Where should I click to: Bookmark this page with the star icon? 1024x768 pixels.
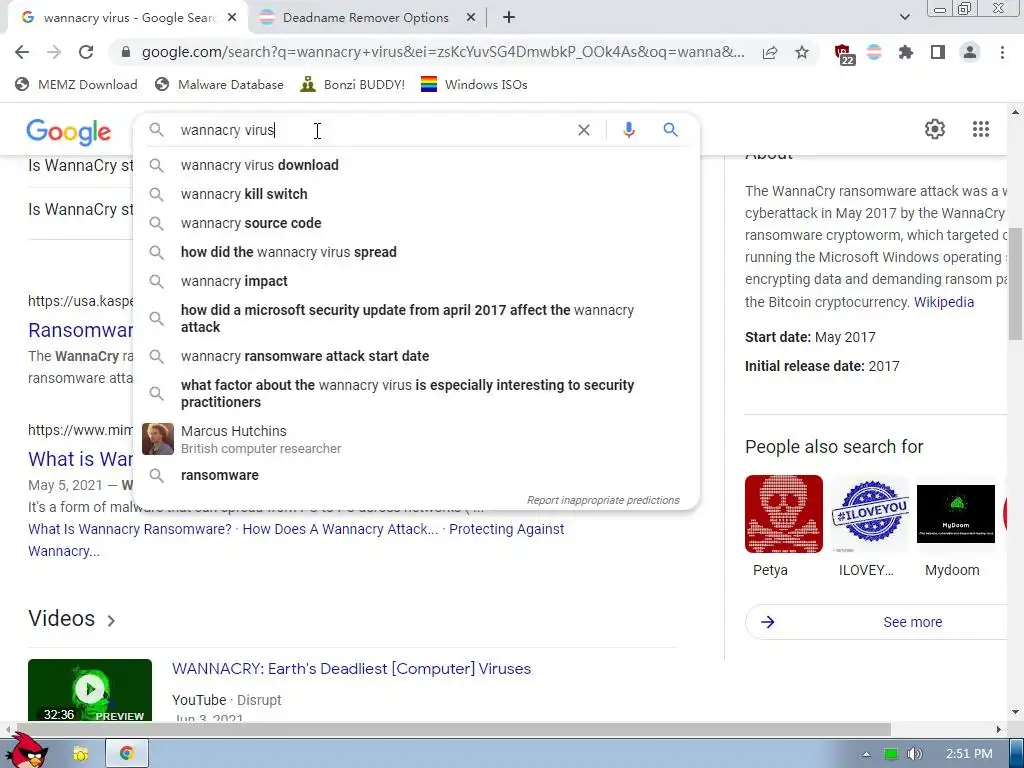click(802, 52)
